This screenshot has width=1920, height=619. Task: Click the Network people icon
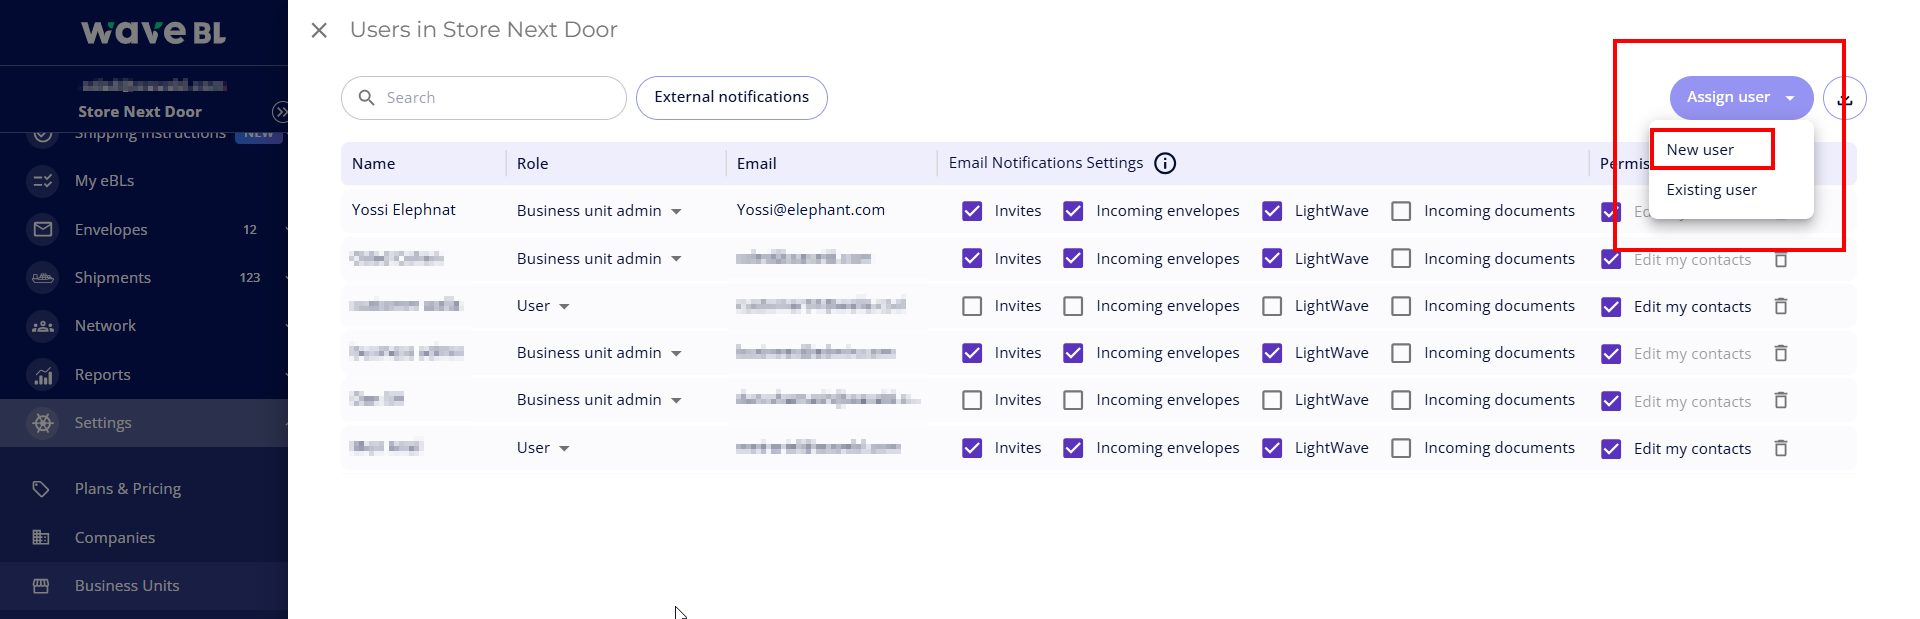(x=42, y=326)
